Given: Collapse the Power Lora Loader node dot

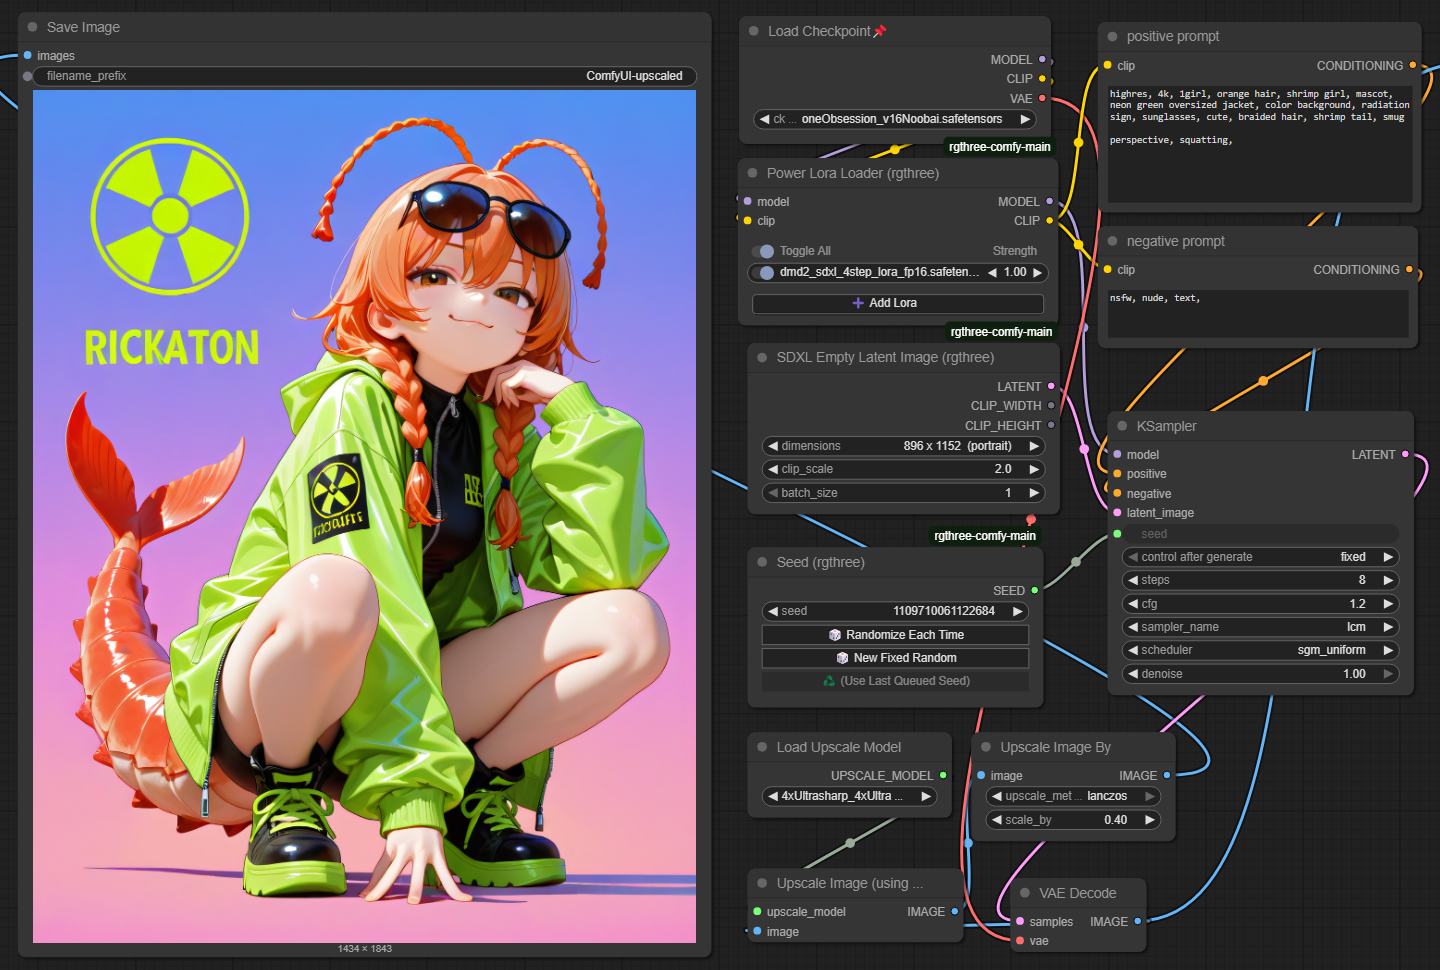Looking at the screenshot, I should pos(753,173).
